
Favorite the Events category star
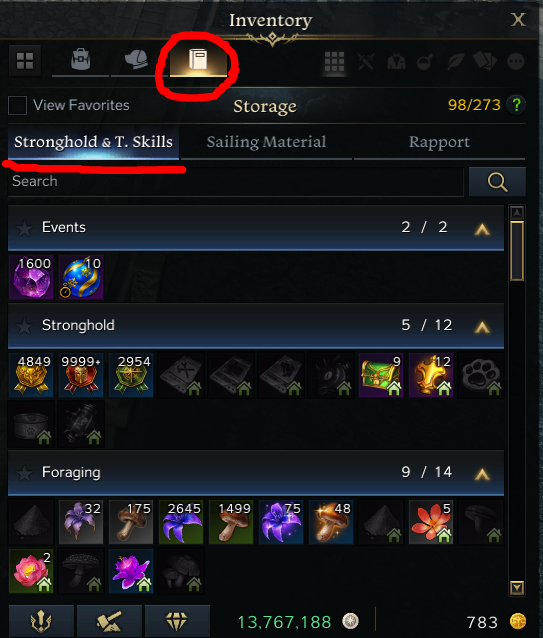pyautogui.click(x=24, y=228)
